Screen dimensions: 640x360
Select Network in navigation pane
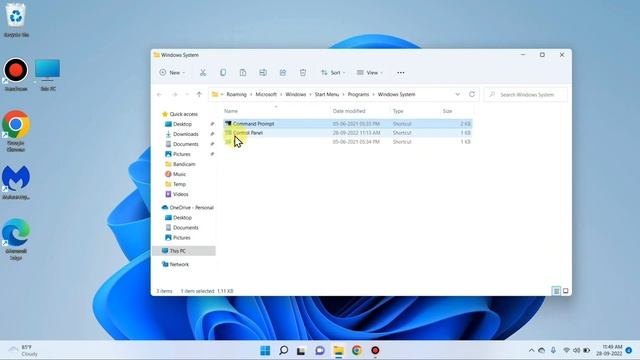(176, 264)
